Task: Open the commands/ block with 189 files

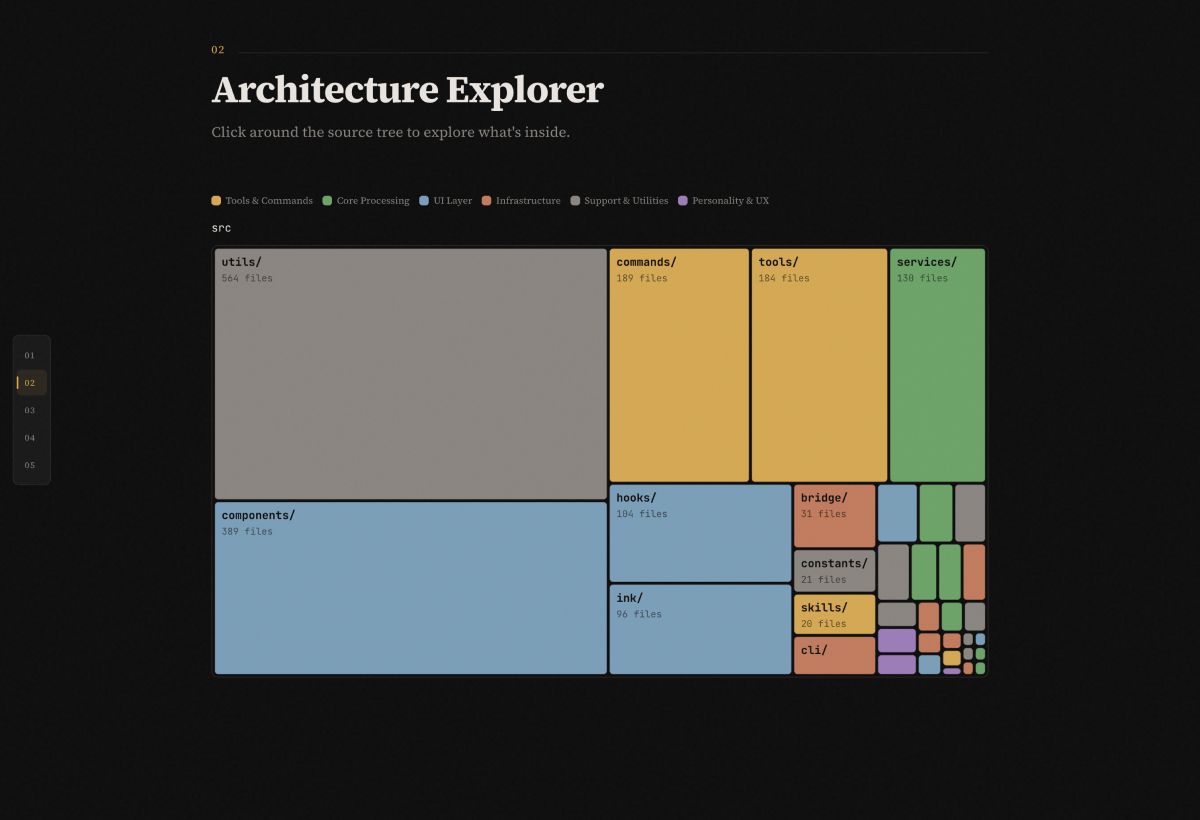Action: coord(679,365)
